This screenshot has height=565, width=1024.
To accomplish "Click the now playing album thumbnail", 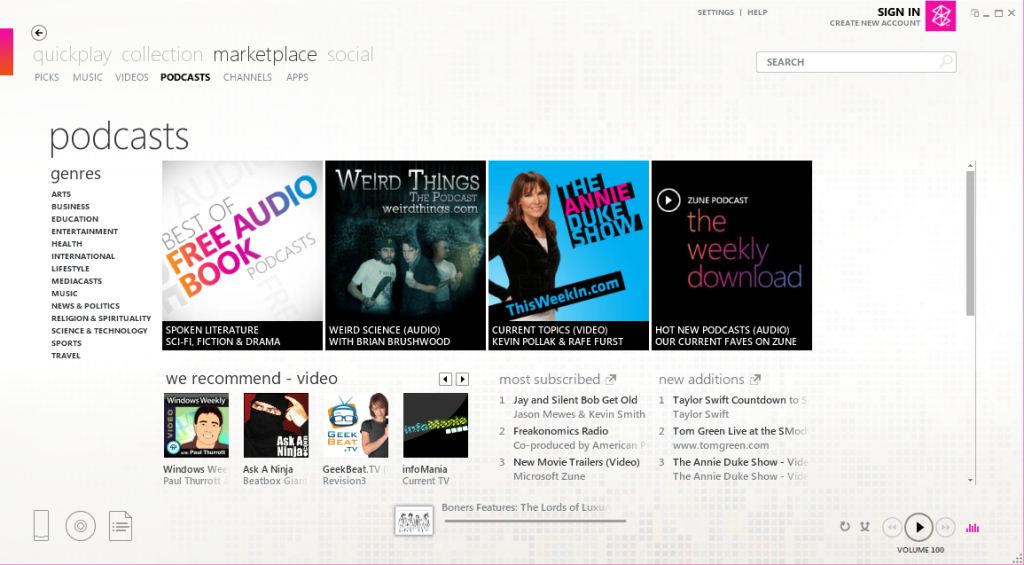I will 414,521.
